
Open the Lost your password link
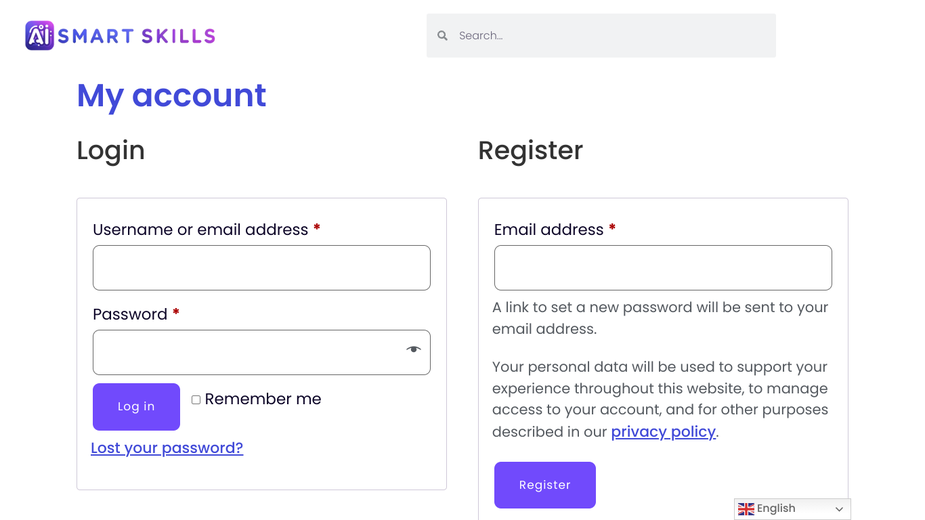(x=167, y=448)
